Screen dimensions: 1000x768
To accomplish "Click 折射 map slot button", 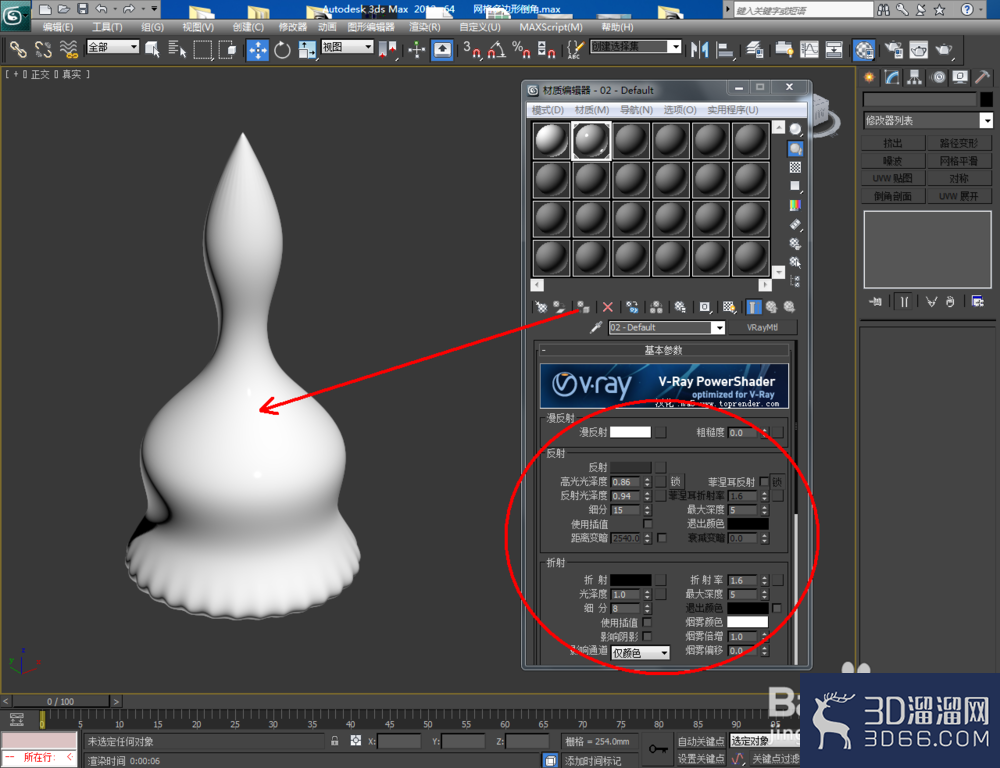I will [x=661, y=580].
